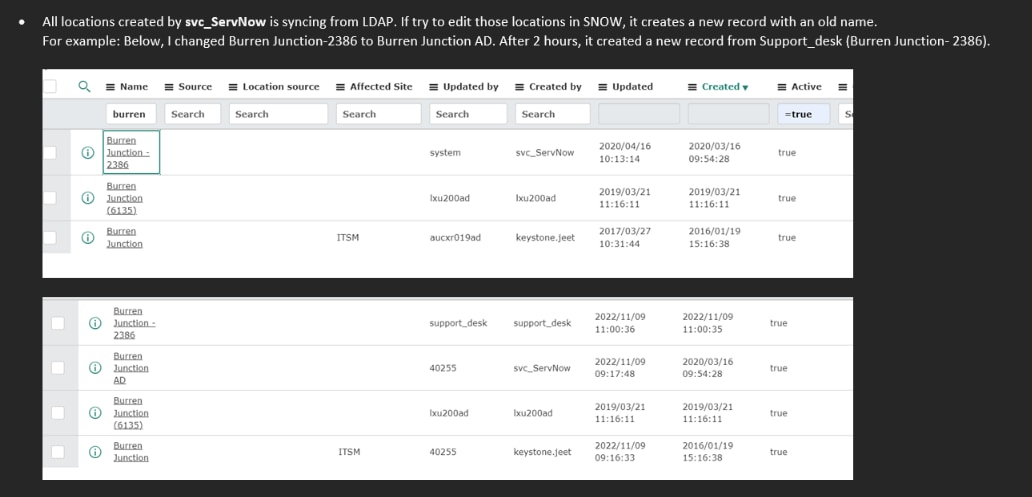The width and height of the screenshot is (1032, 497).
Task: Open info icon for ITSM row updated by aucxr019ad
Action: [x=88, y=238]
